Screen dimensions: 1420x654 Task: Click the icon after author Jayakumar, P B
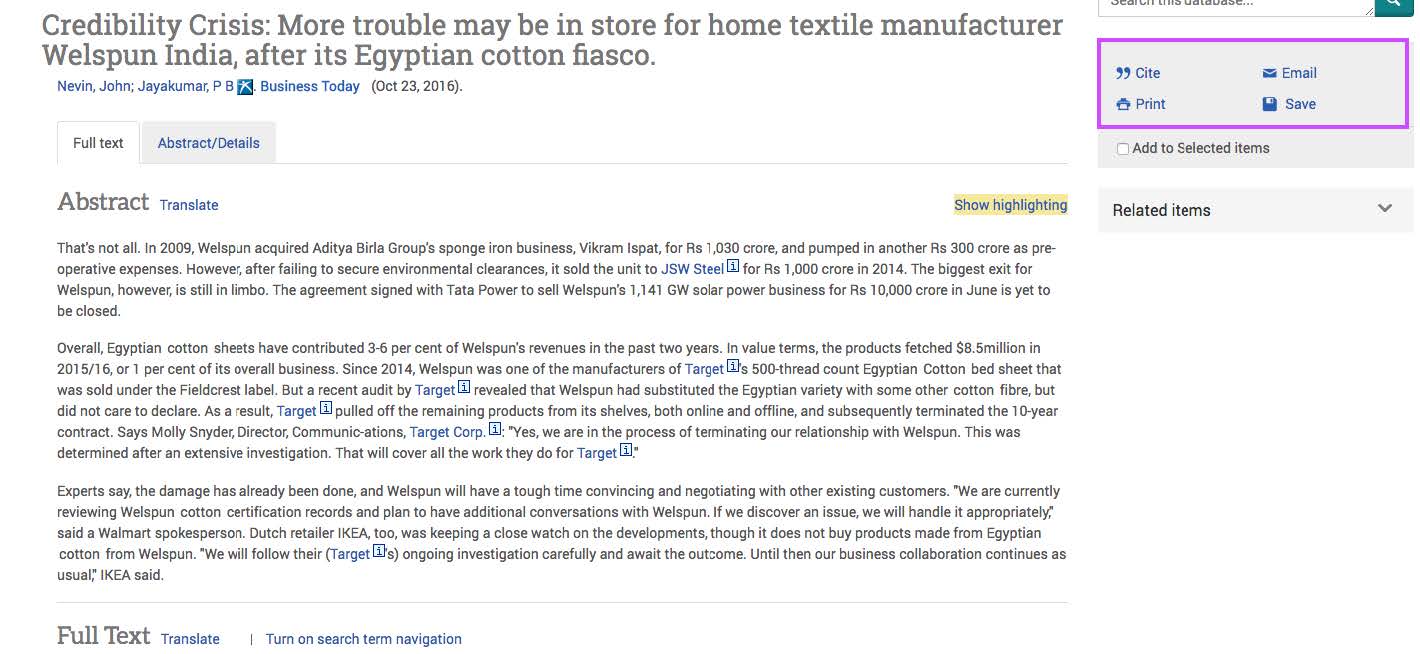245,87
